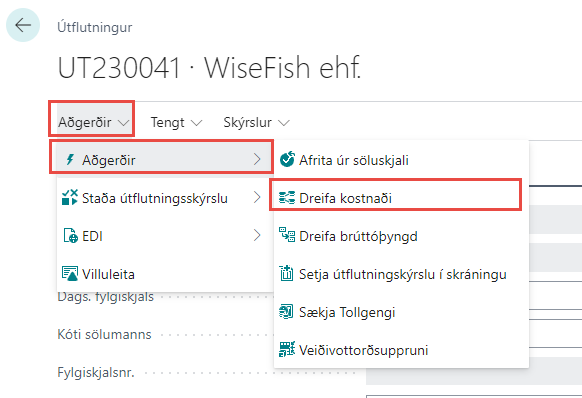This screenshot has height=398, width=582.
Task: Open the Tengt dropdown menu
Action: coord(176,122)
